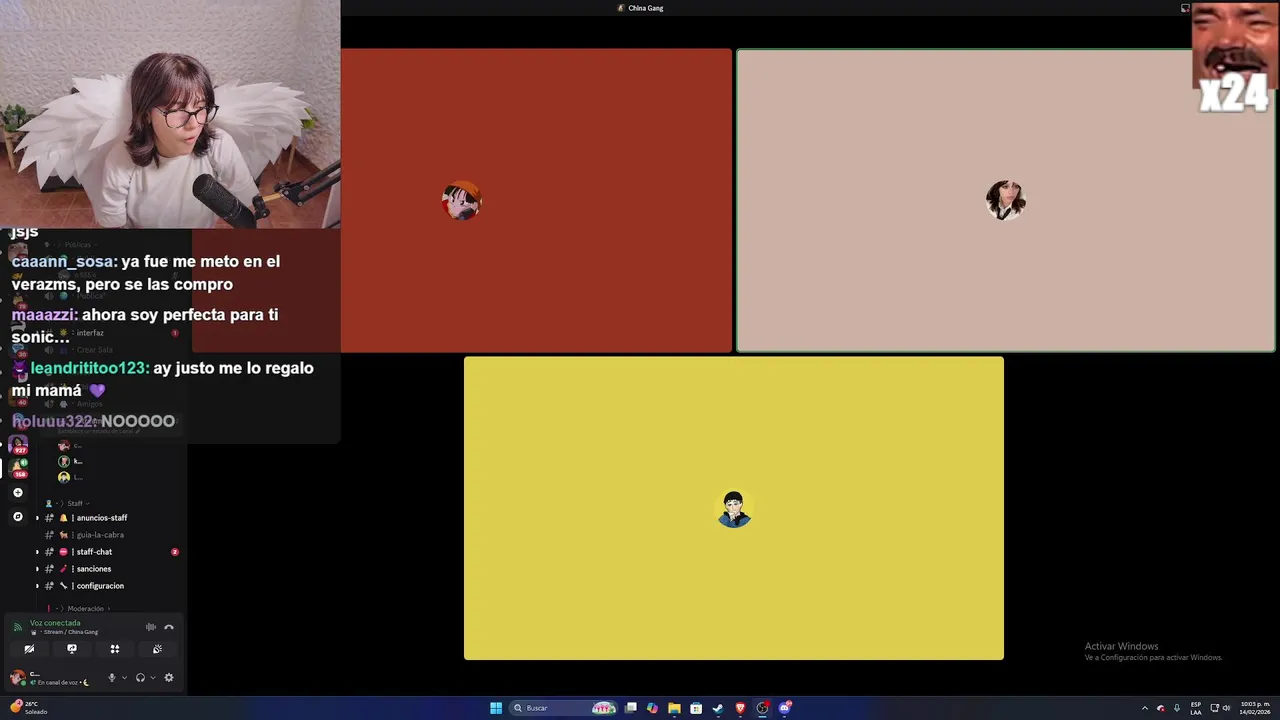Open Steam from the taskbar

[x=718, y=708]
